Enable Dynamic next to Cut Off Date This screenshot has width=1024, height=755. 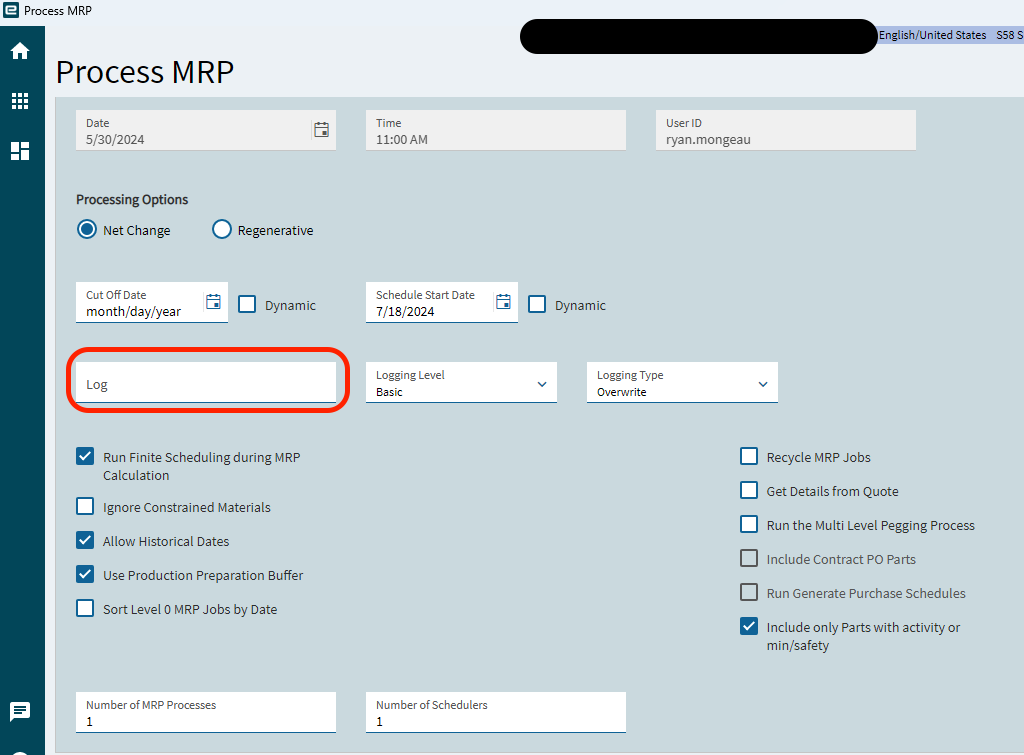[x=247, y=304]
